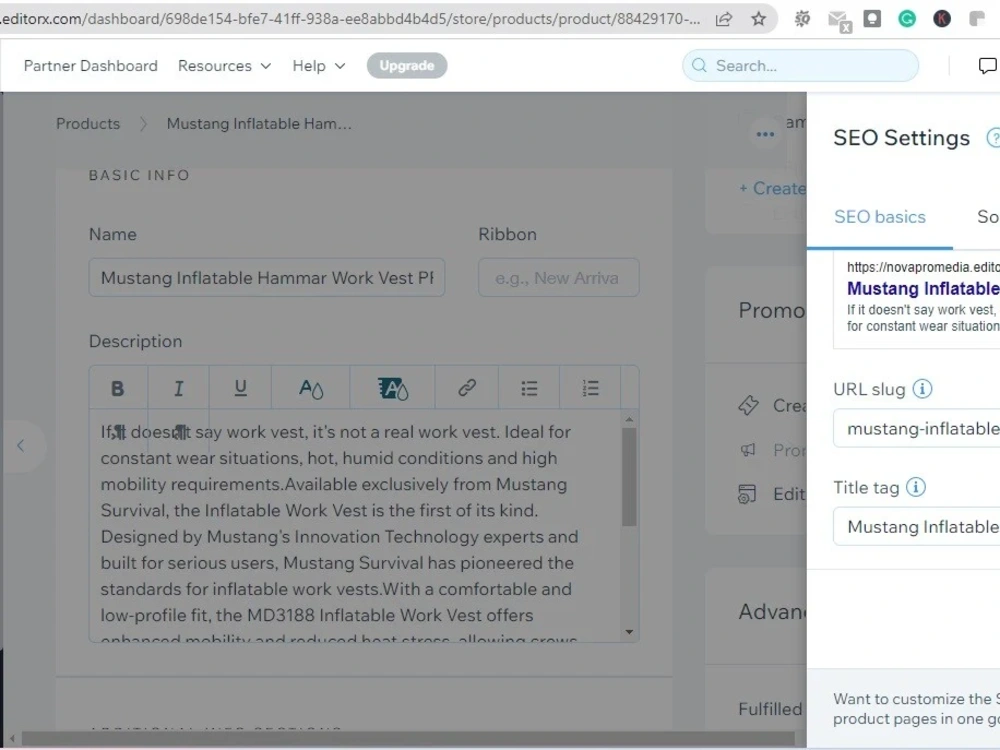Click the Edit SEO settings icon
This screenshot has width=1000, height=750.
tap(747, 494)
